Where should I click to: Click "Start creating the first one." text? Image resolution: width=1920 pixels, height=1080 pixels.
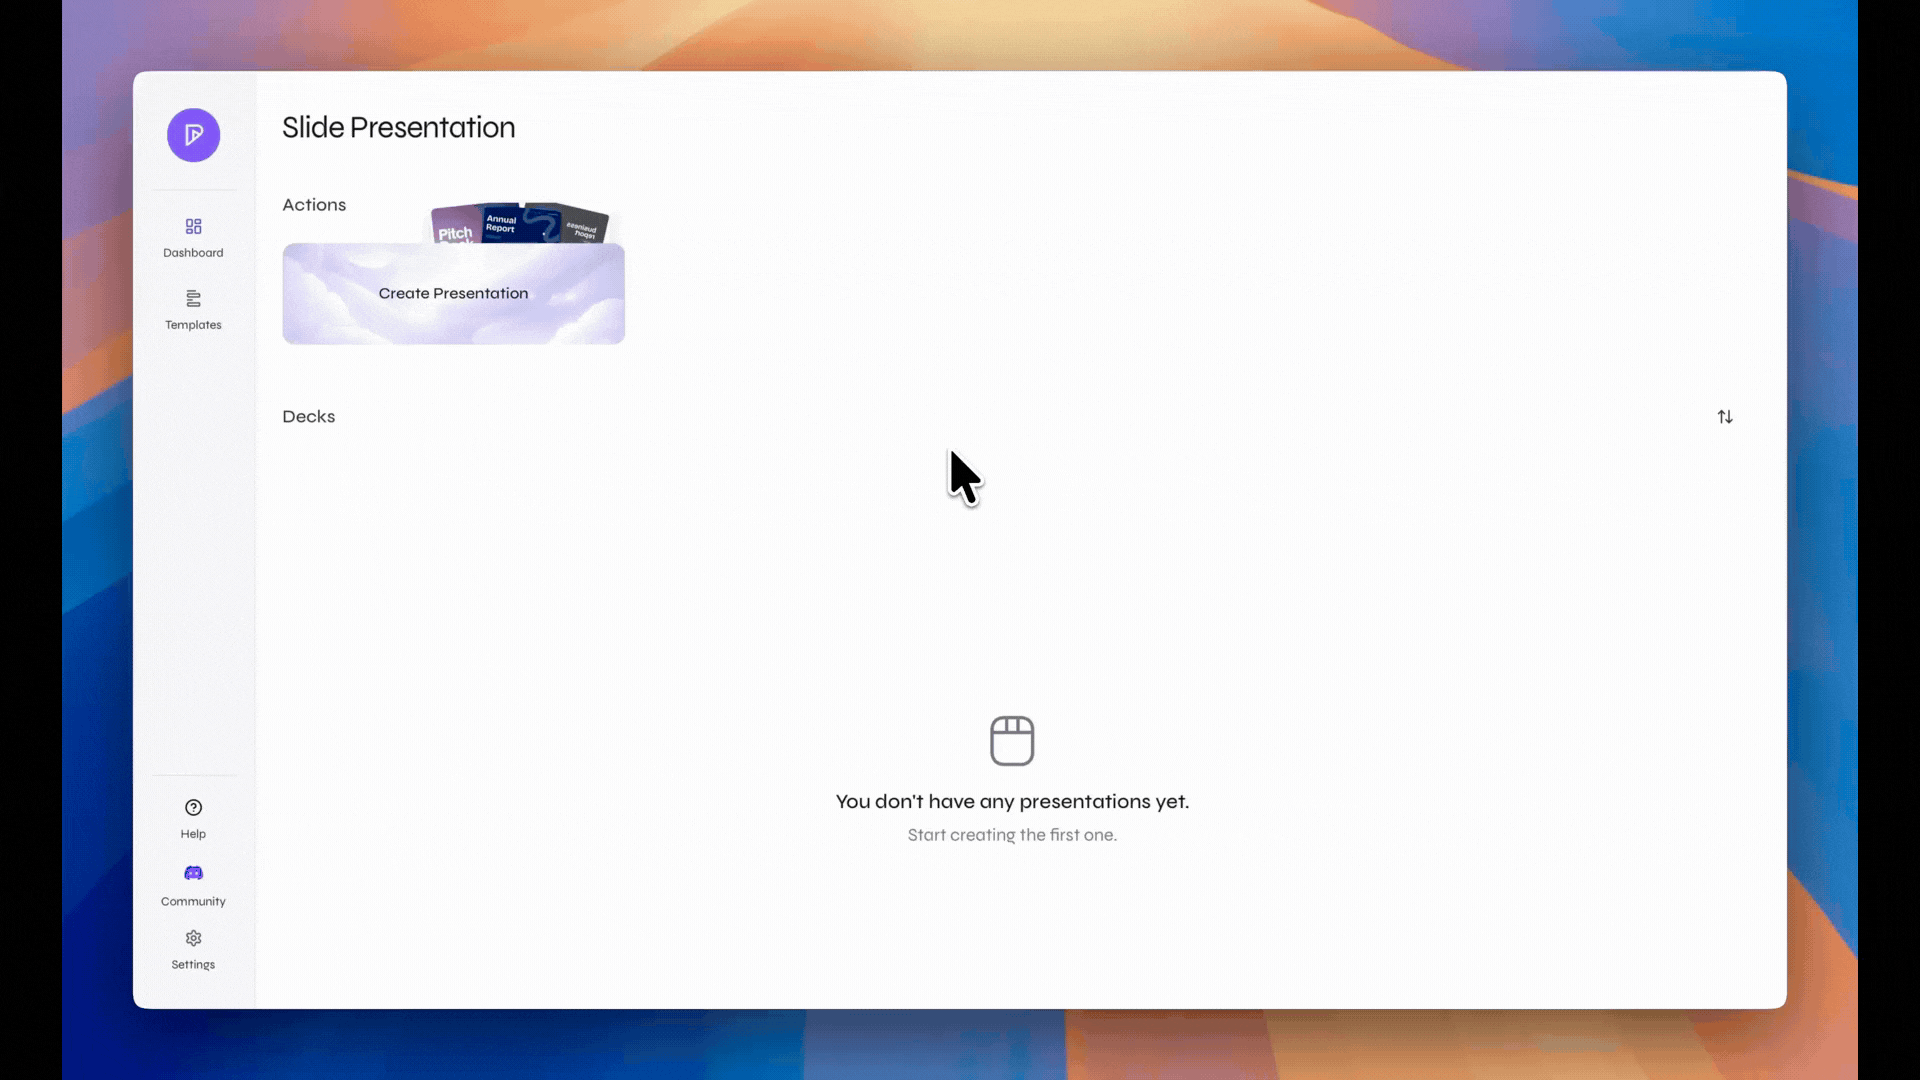tap(1012, 835)
